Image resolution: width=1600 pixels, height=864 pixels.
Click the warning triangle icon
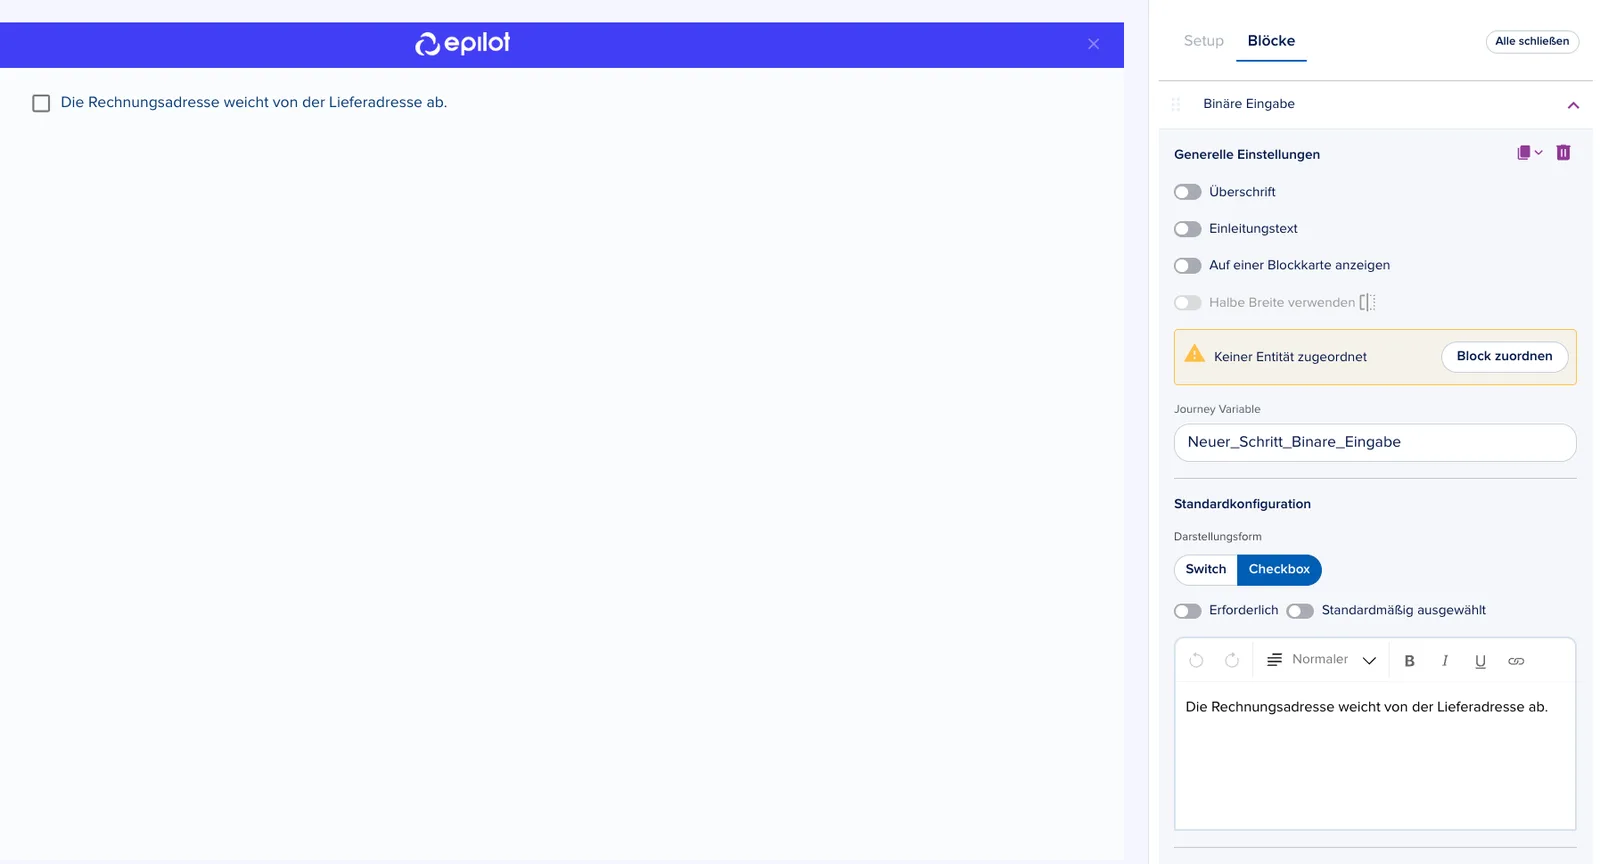pyautogui.click(x=1194, y=354)
